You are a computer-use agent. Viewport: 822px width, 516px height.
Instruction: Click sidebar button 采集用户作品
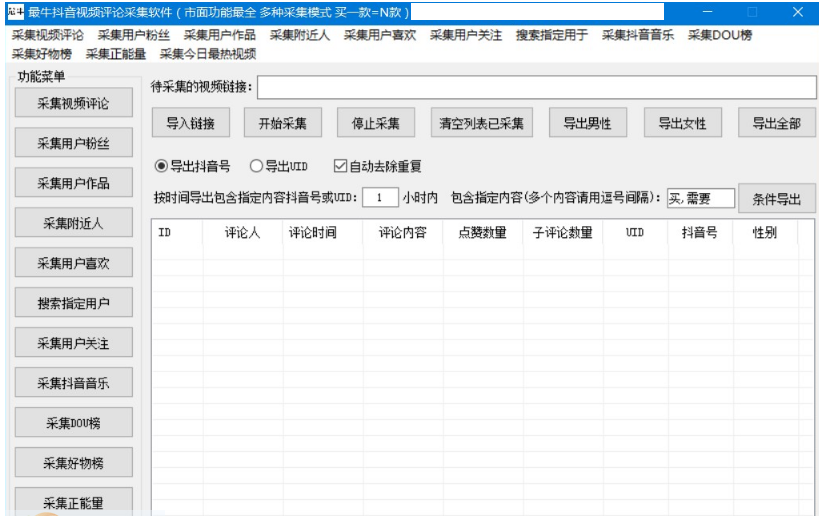click(x=73, y=182)
